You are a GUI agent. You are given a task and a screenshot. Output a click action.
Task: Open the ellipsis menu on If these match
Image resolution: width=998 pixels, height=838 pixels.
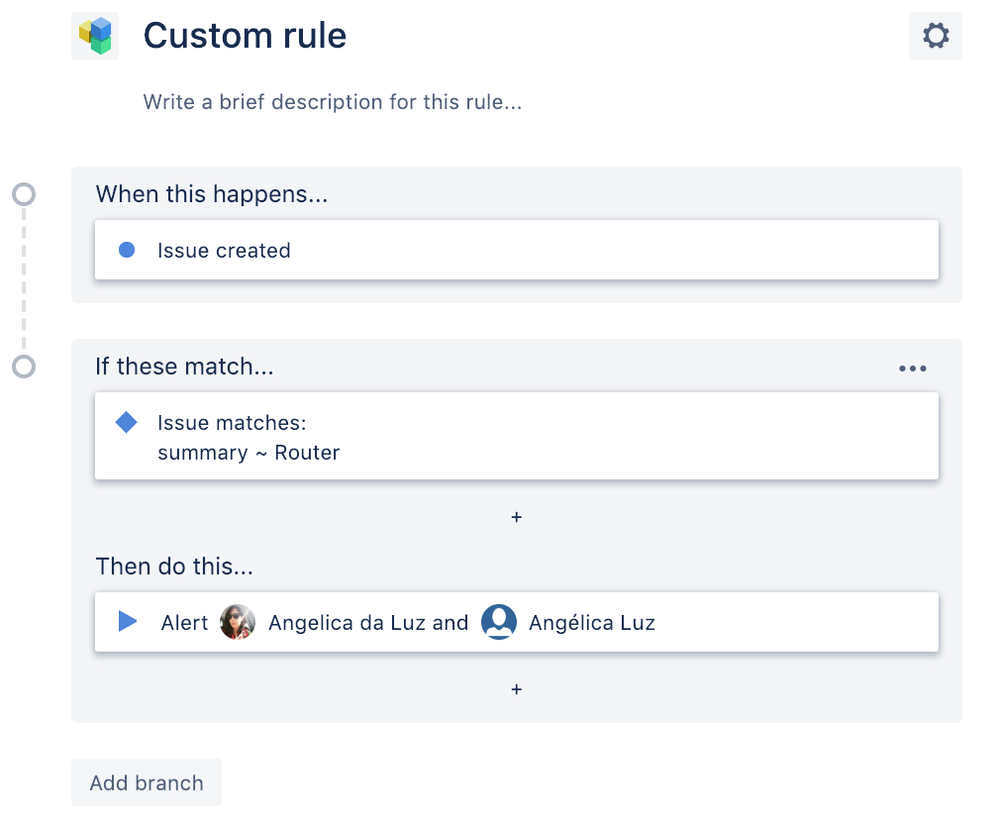click(x=912, y=368)
